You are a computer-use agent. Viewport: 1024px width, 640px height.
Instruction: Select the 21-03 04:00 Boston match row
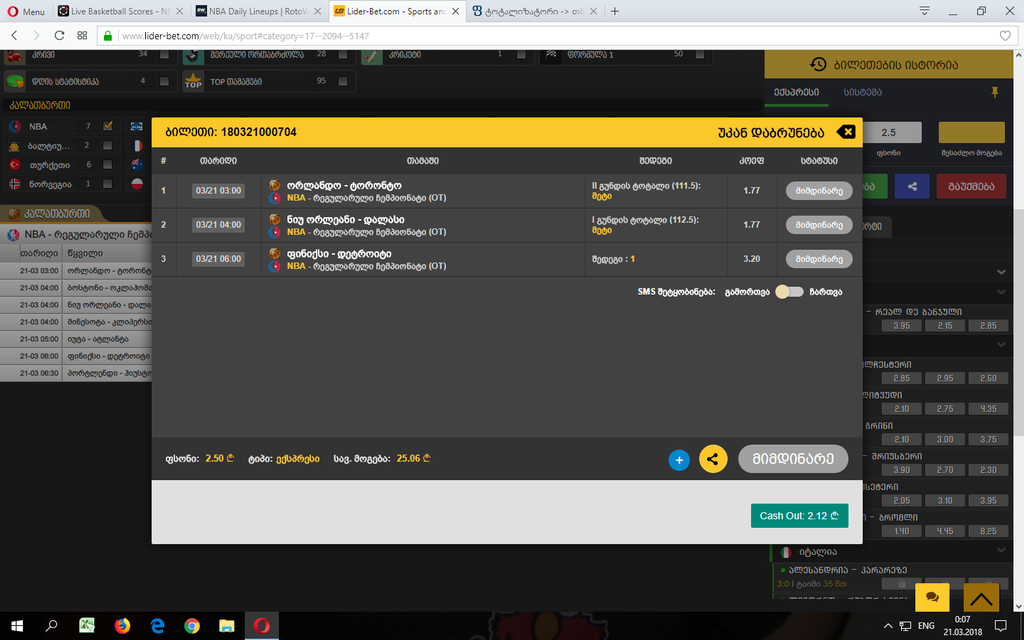(76, 287)
